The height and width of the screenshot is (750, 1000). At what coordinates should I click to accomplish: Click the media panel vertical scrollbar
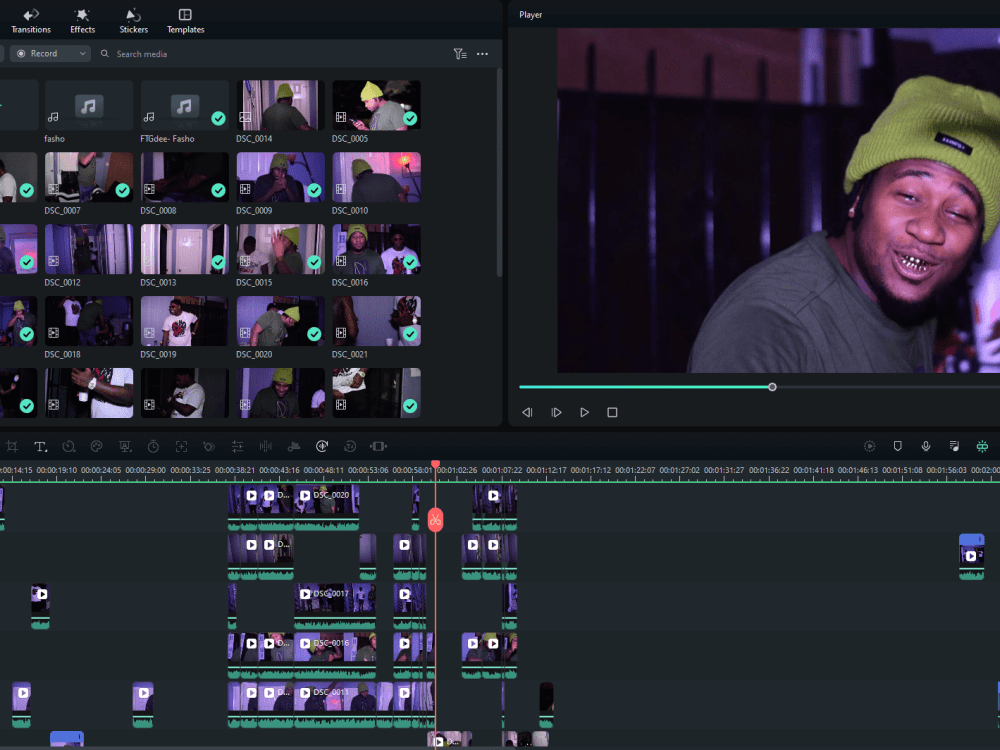tap(499, 173)
